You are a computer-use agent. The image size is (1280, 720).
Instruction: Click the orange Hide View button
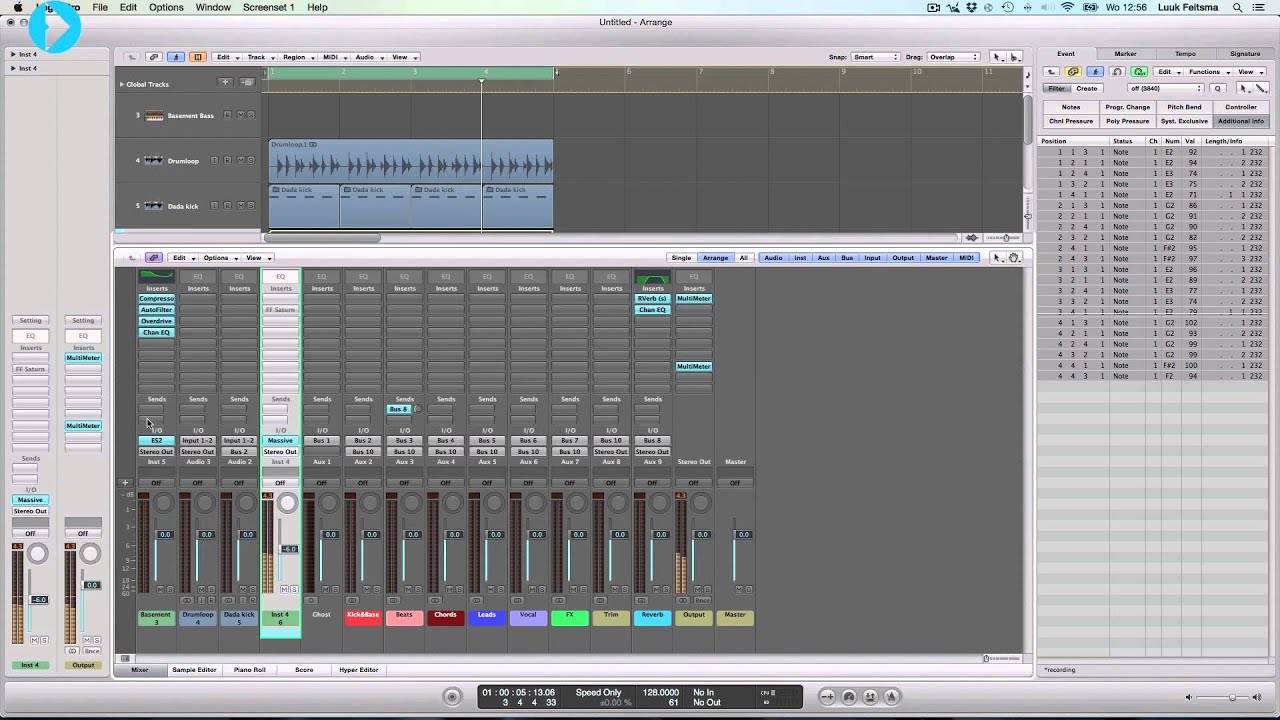click(x=197, y=57)
